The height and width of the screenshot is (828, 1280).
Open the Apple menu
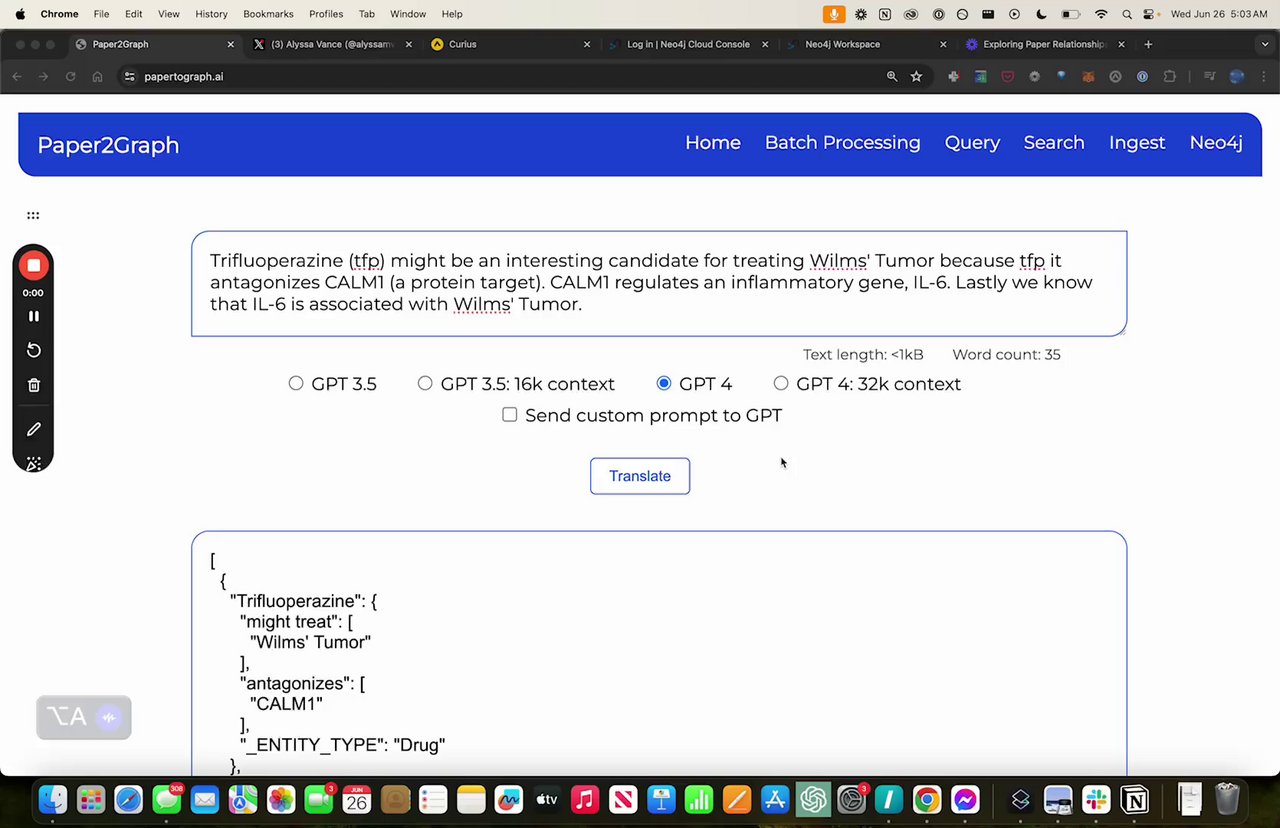19,14
